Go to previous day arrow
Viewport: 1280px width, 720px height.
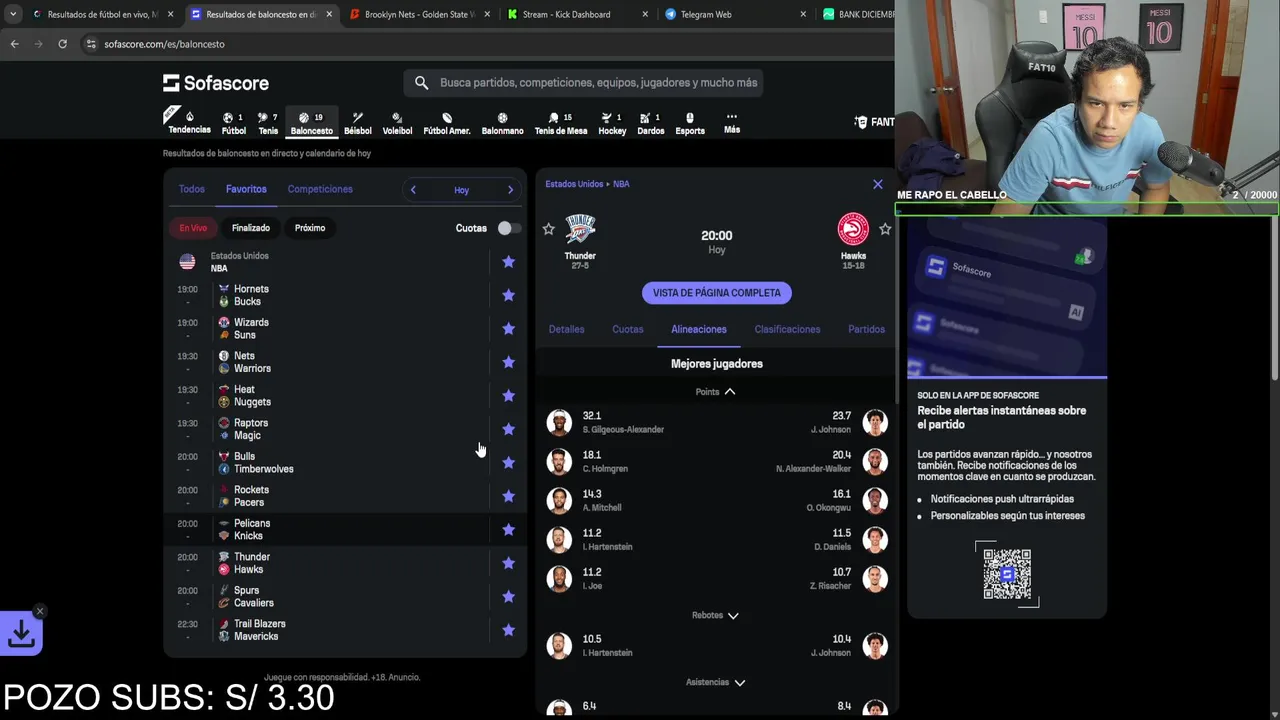point(413,190)
